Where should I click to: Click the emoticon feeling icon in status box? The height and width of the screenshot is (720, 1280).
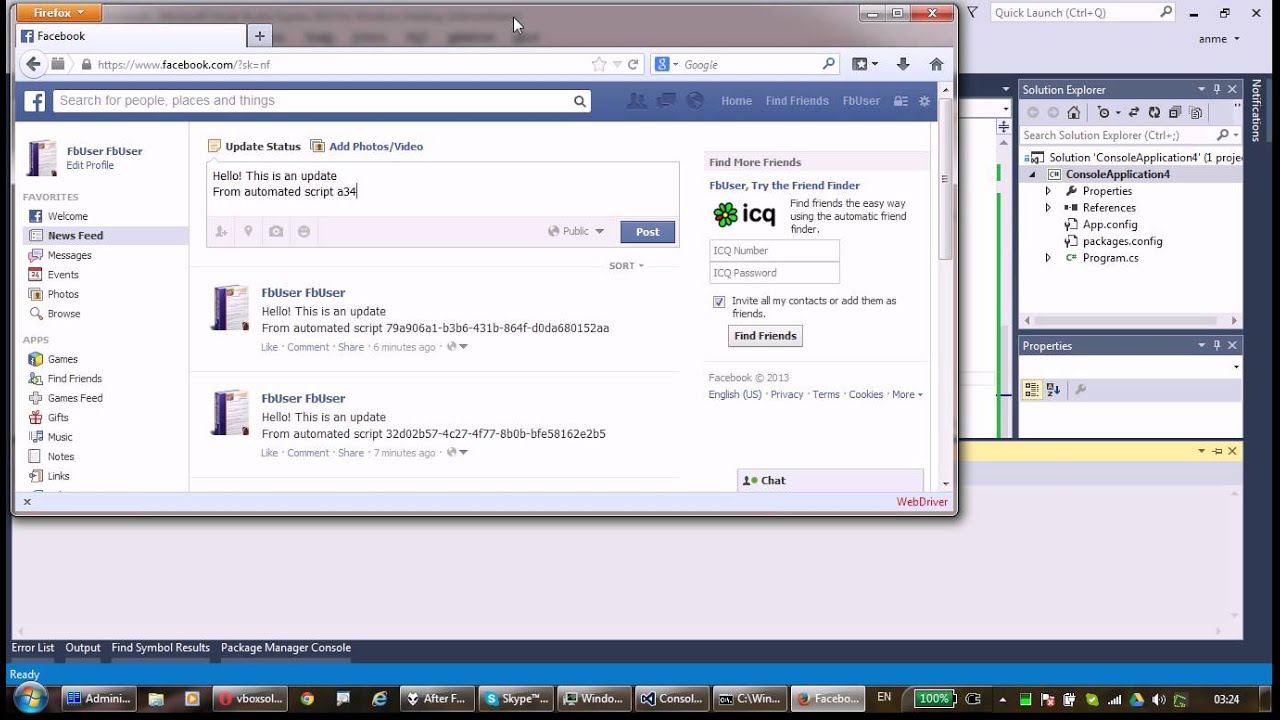click(x=304, y=231)
